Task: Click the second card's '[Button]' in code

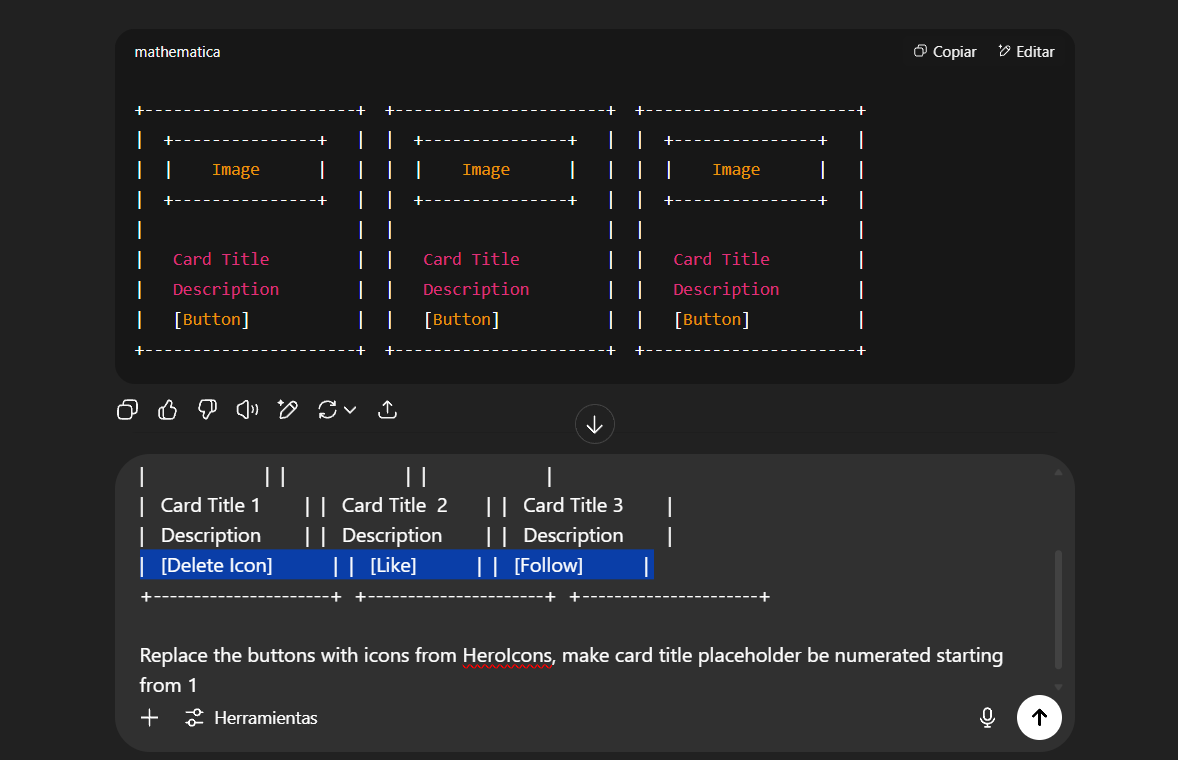Action: [x=462, y=319]
